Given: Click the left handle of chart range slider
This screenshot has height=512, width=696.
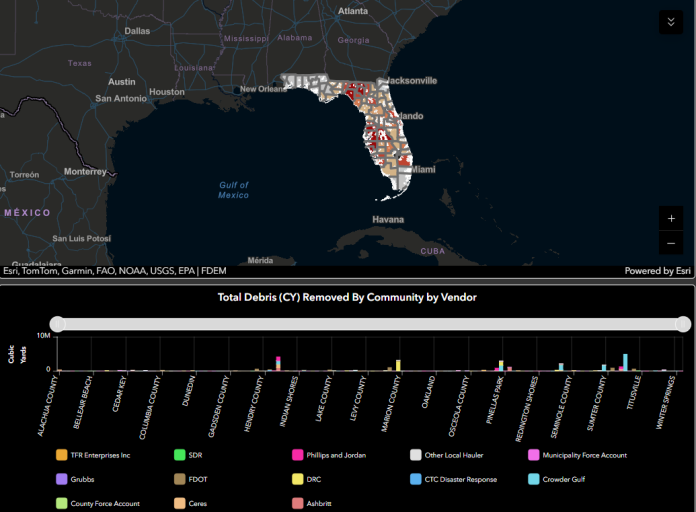Looking at the screenshot, I should tap(58, 324).
